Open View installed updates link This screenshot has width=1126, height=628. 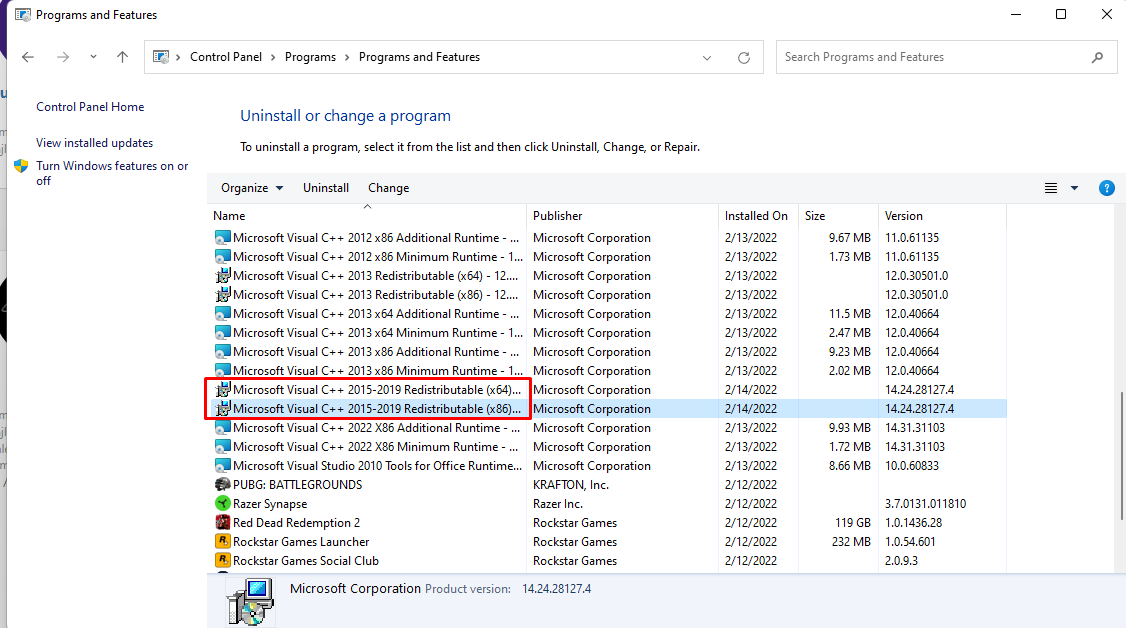95,143
